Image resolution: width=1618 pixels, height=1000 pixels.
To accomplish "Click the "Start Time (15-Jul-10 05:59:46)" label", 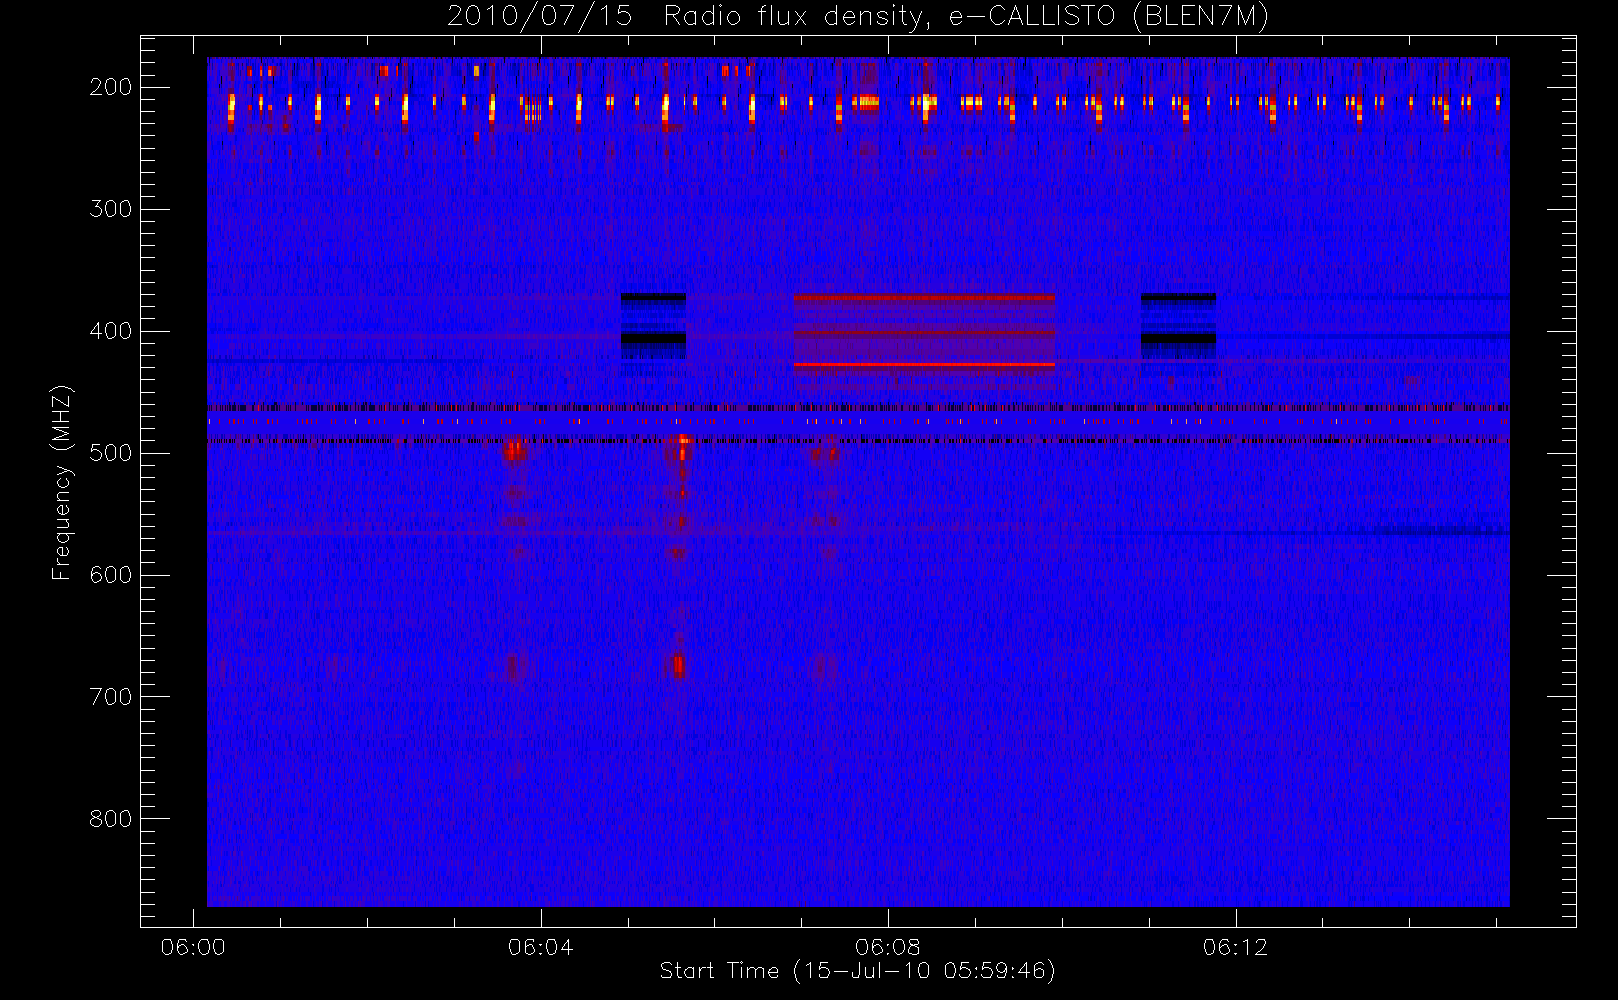I will [858, 971].
